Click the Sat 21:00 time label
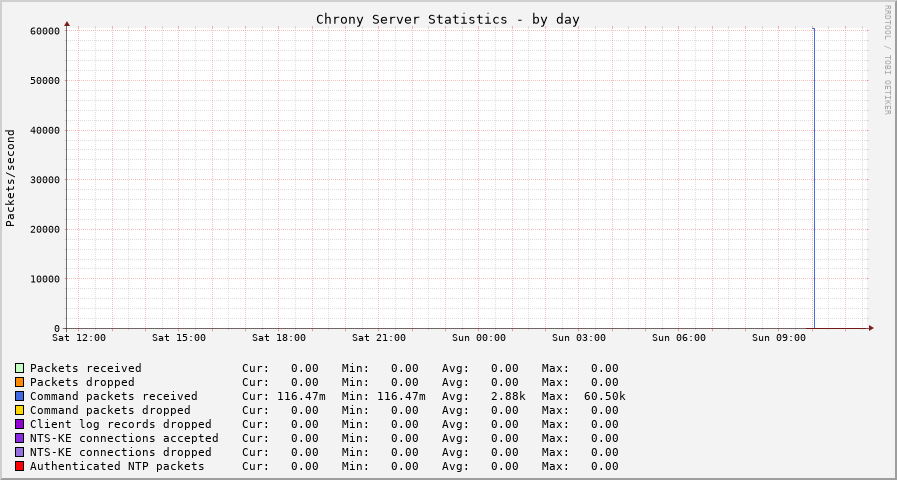Image resolution: width=897 pixels, height=480 pixels. point(379,338)
